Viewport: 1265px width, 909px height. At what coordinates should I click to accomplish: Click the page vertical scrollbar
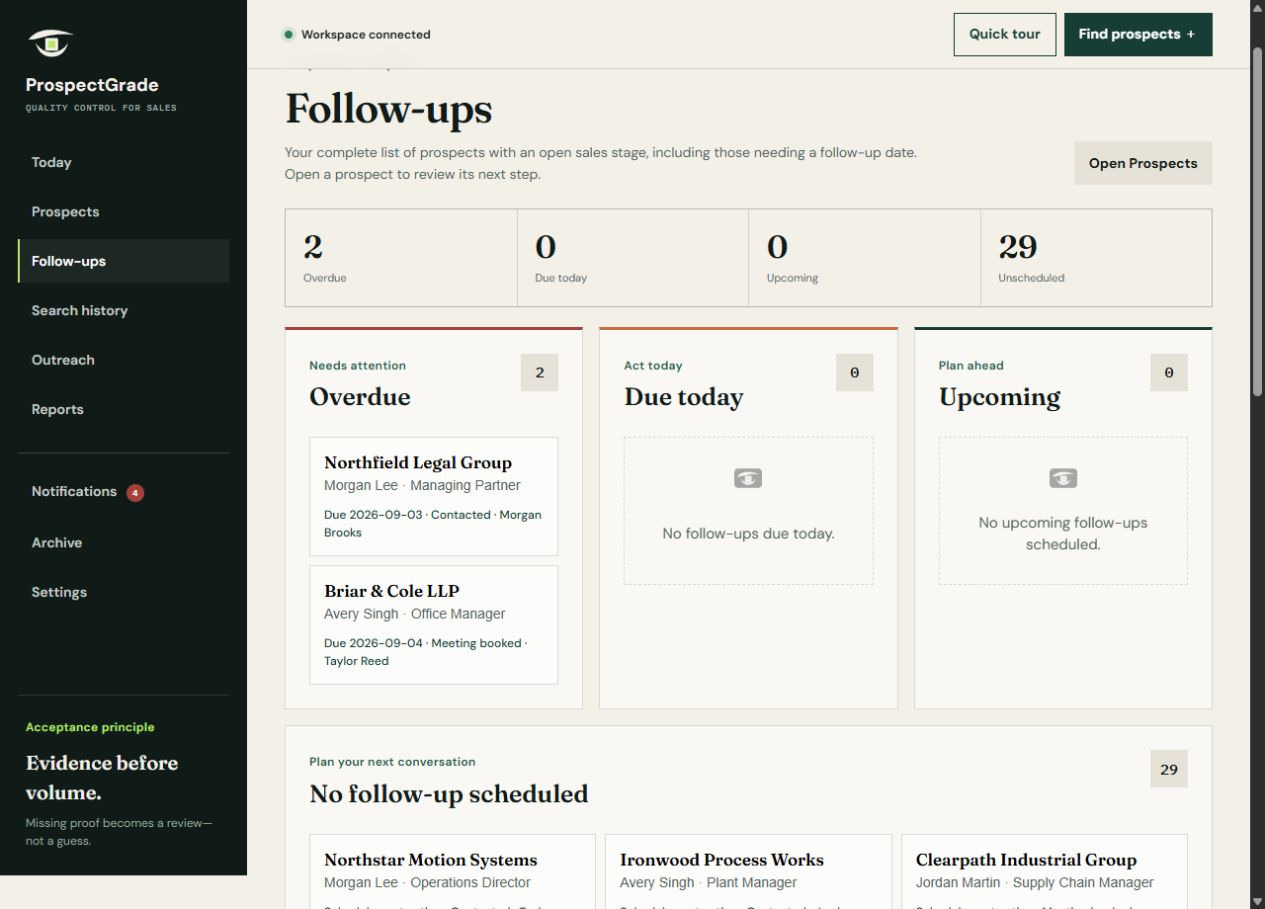1258,220
